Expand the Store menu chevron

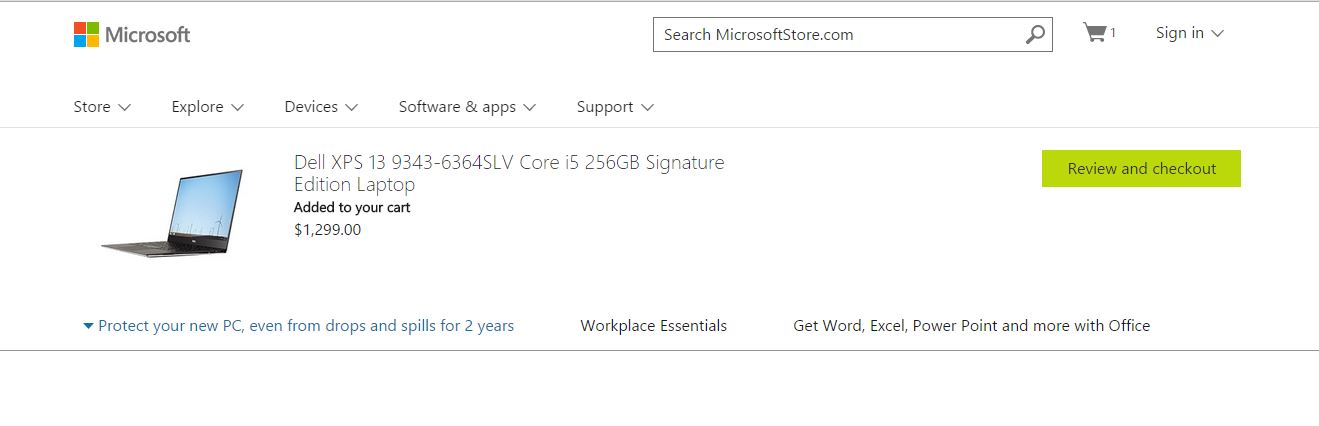coord(124,108)
